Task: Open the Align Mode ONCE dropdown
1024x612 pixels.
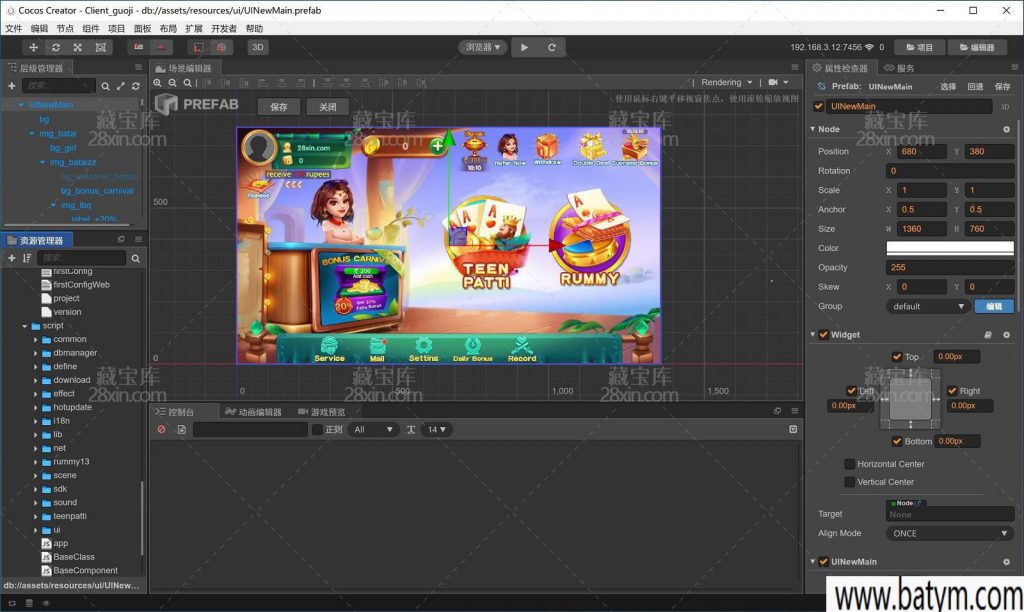Action: [950, 534]
